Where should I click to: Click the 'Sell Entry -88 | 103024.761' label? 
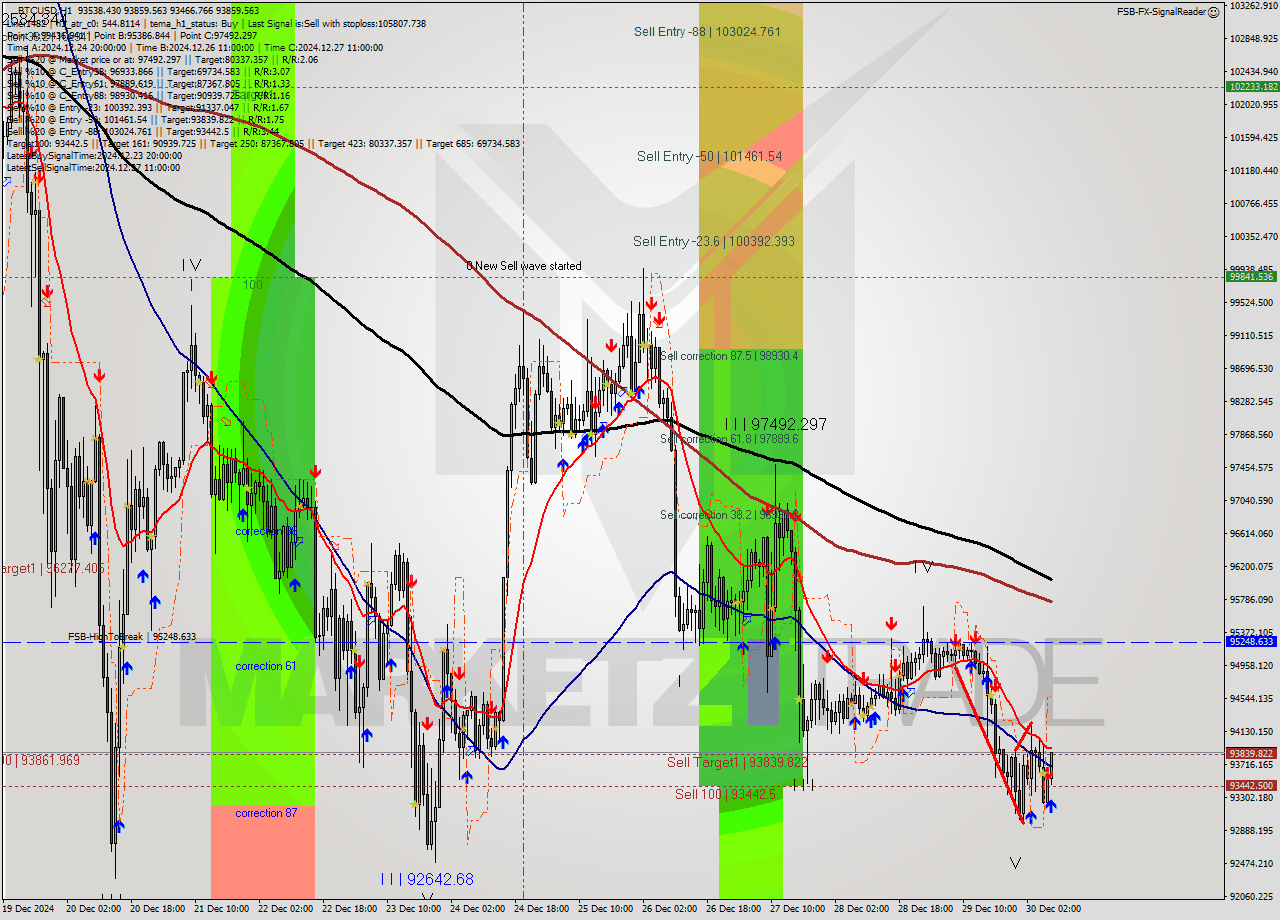pyautogui.click(x=707, y=32)
